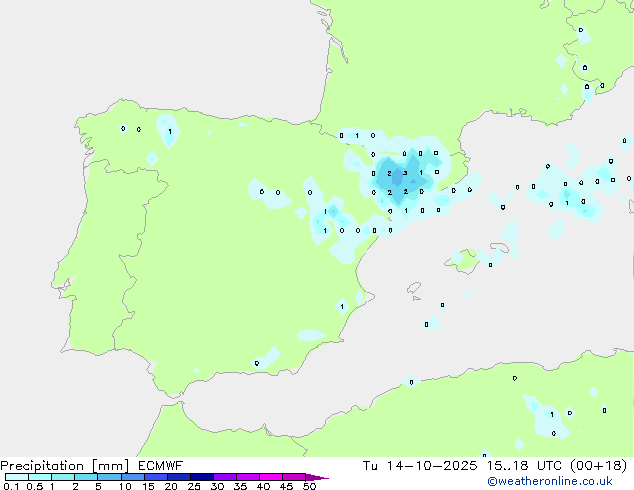634x490 pixels.
Task: Click the "Tu" weekday abbreviation
Action: (x=370, y=466)
